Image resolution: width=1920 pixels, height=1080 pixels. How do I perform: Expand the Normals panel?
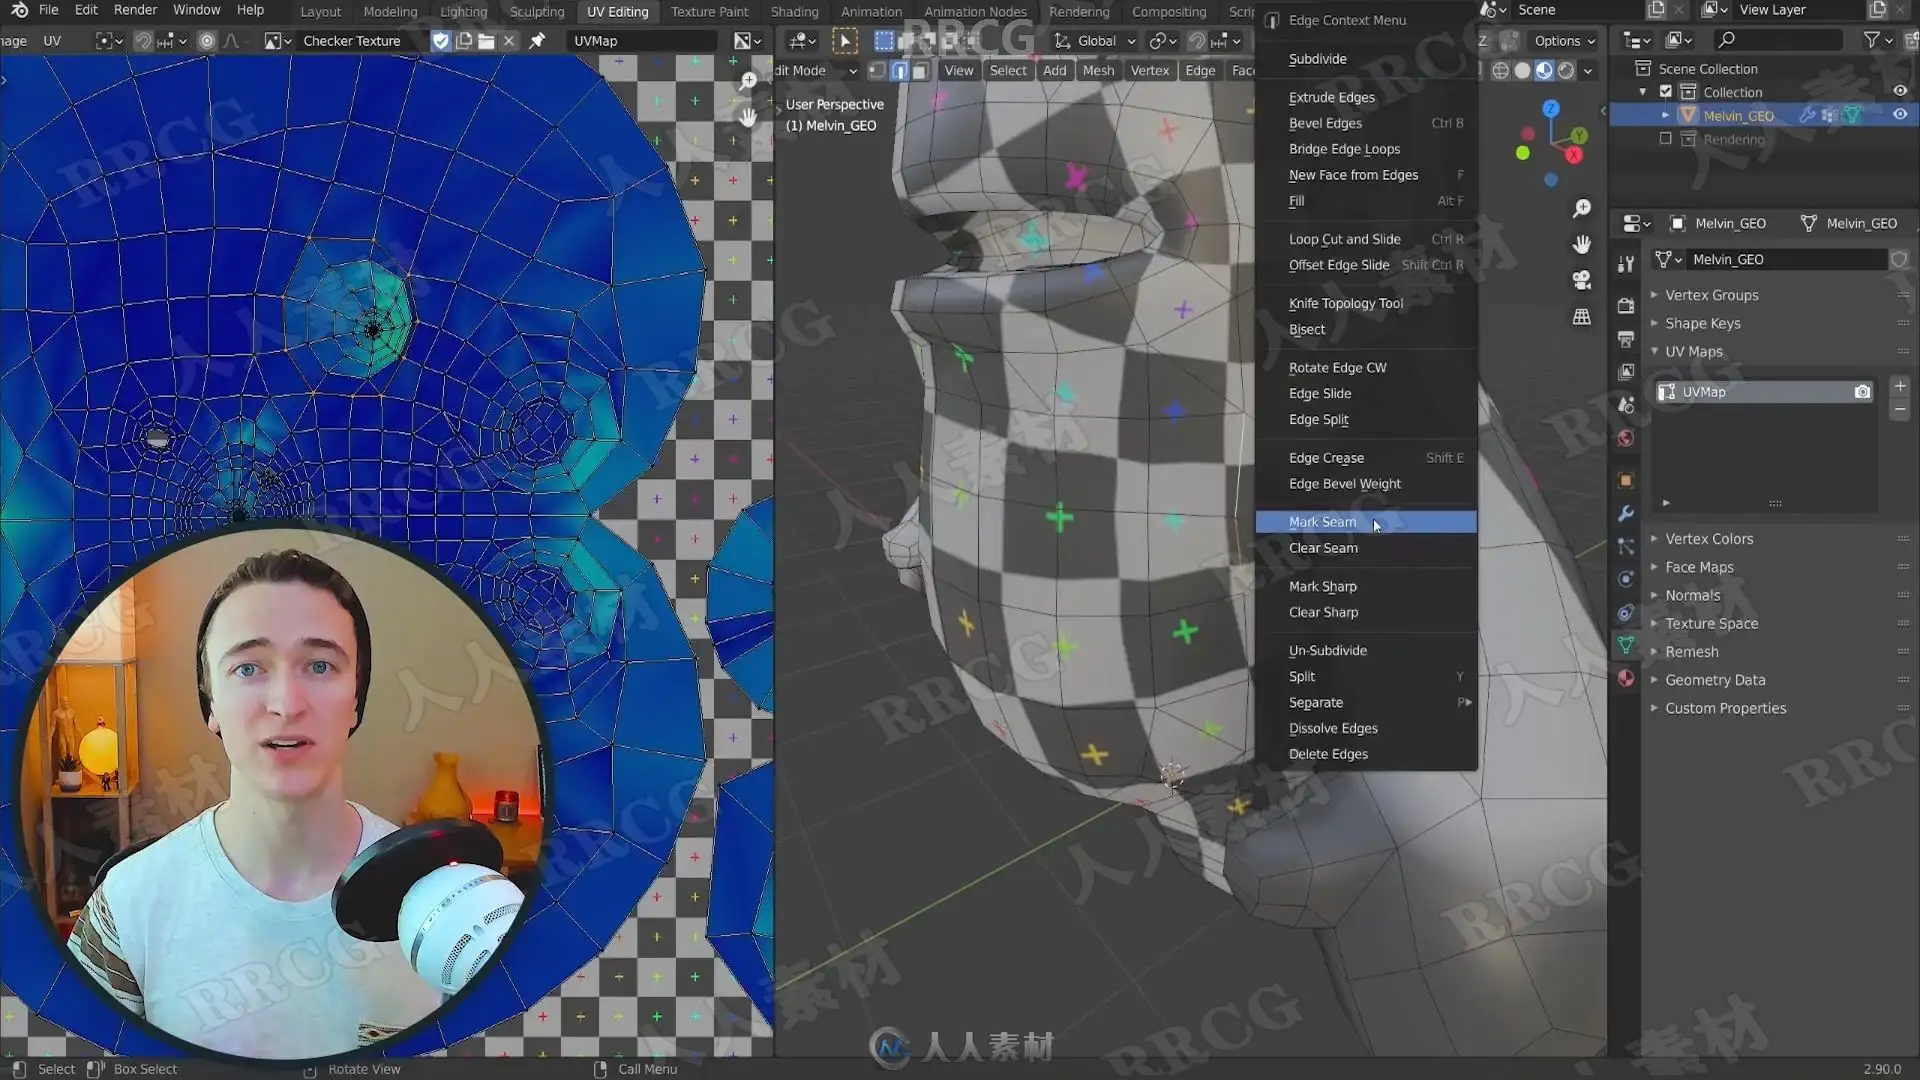point(1692,595)
